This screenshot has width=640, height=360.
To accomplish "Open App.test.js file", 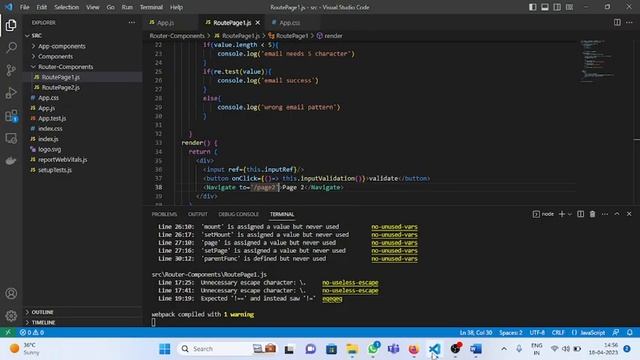I will click(x=52, y=118).
